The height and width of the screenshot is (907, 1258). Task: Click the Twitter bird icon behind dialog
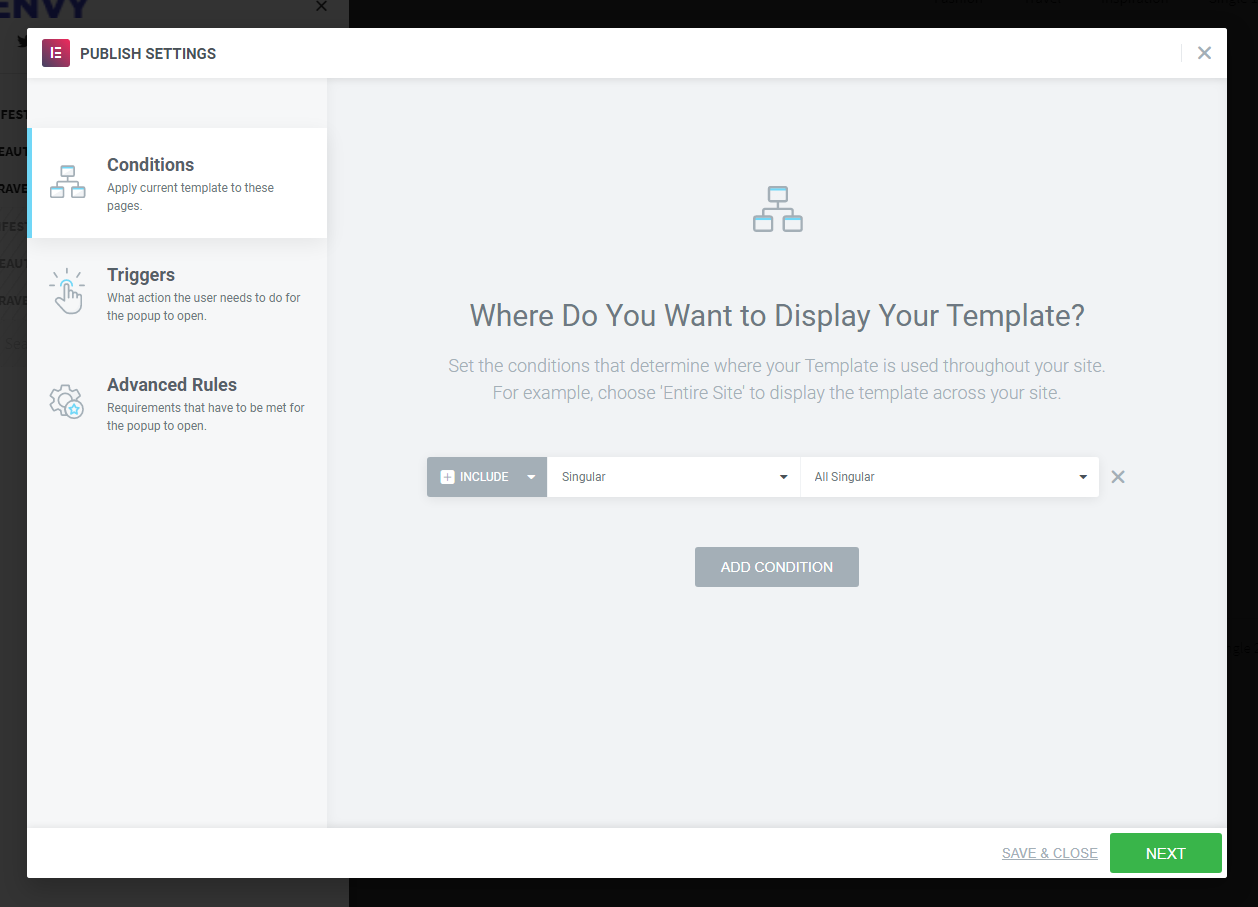22,42
